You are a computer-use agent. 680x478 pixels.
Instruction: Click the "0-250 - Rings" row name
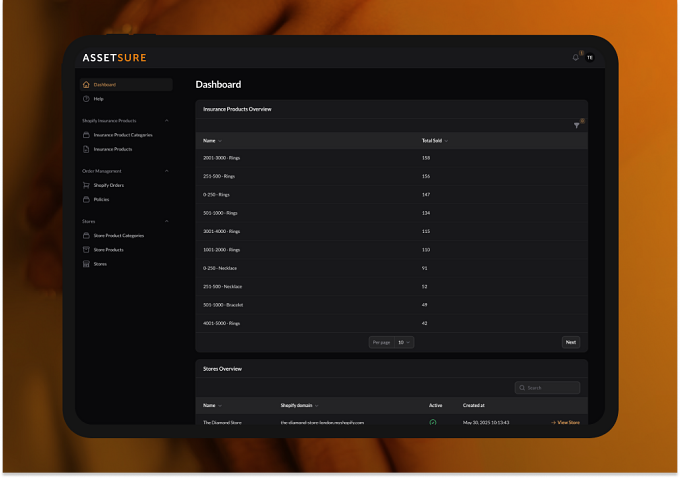216,195
